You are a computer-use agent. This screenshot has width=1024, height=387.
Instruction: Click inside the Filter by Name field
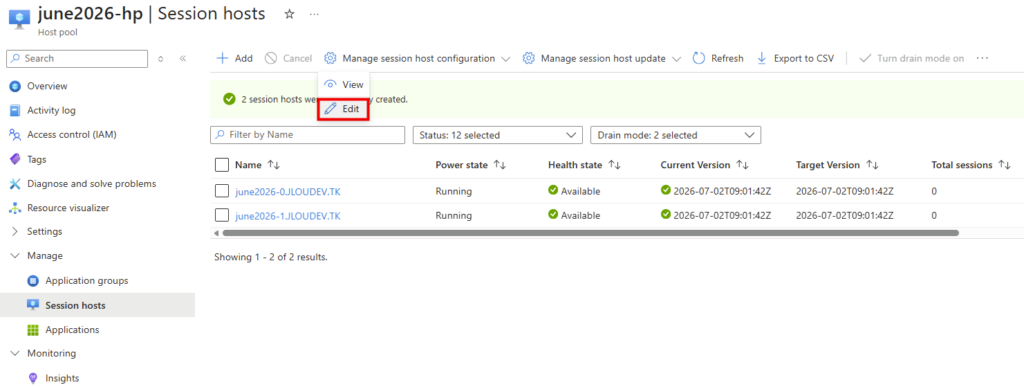click(308, 135)
